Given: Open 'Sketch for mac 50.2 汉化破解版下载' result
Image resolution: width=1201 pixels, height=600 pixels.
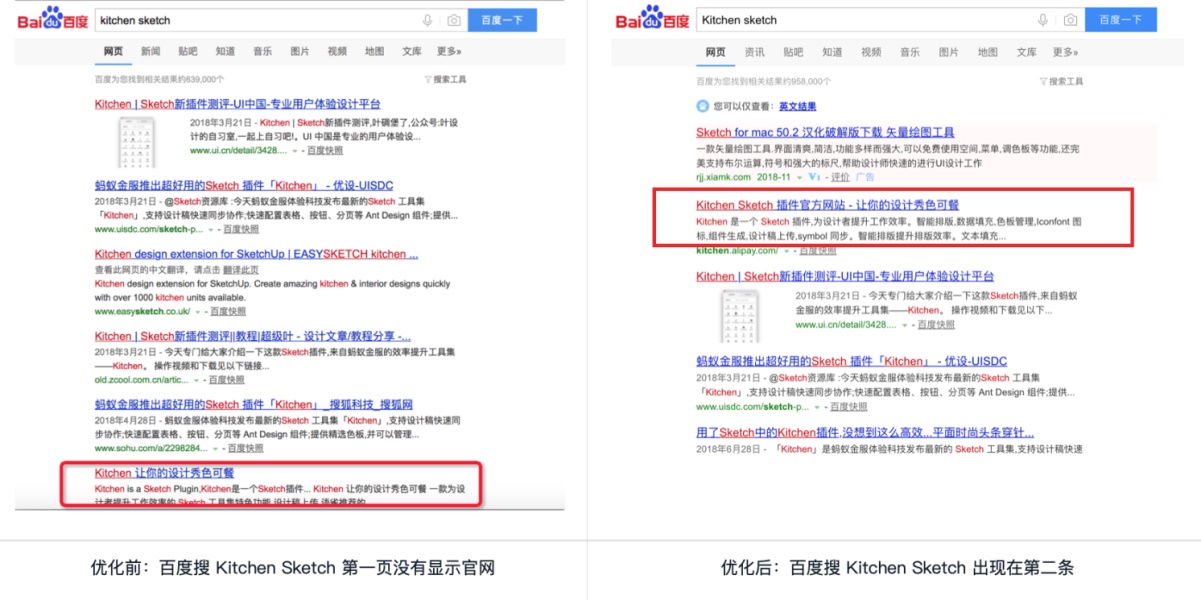Looking at the screenshot, I should click(x=825, y=132).
